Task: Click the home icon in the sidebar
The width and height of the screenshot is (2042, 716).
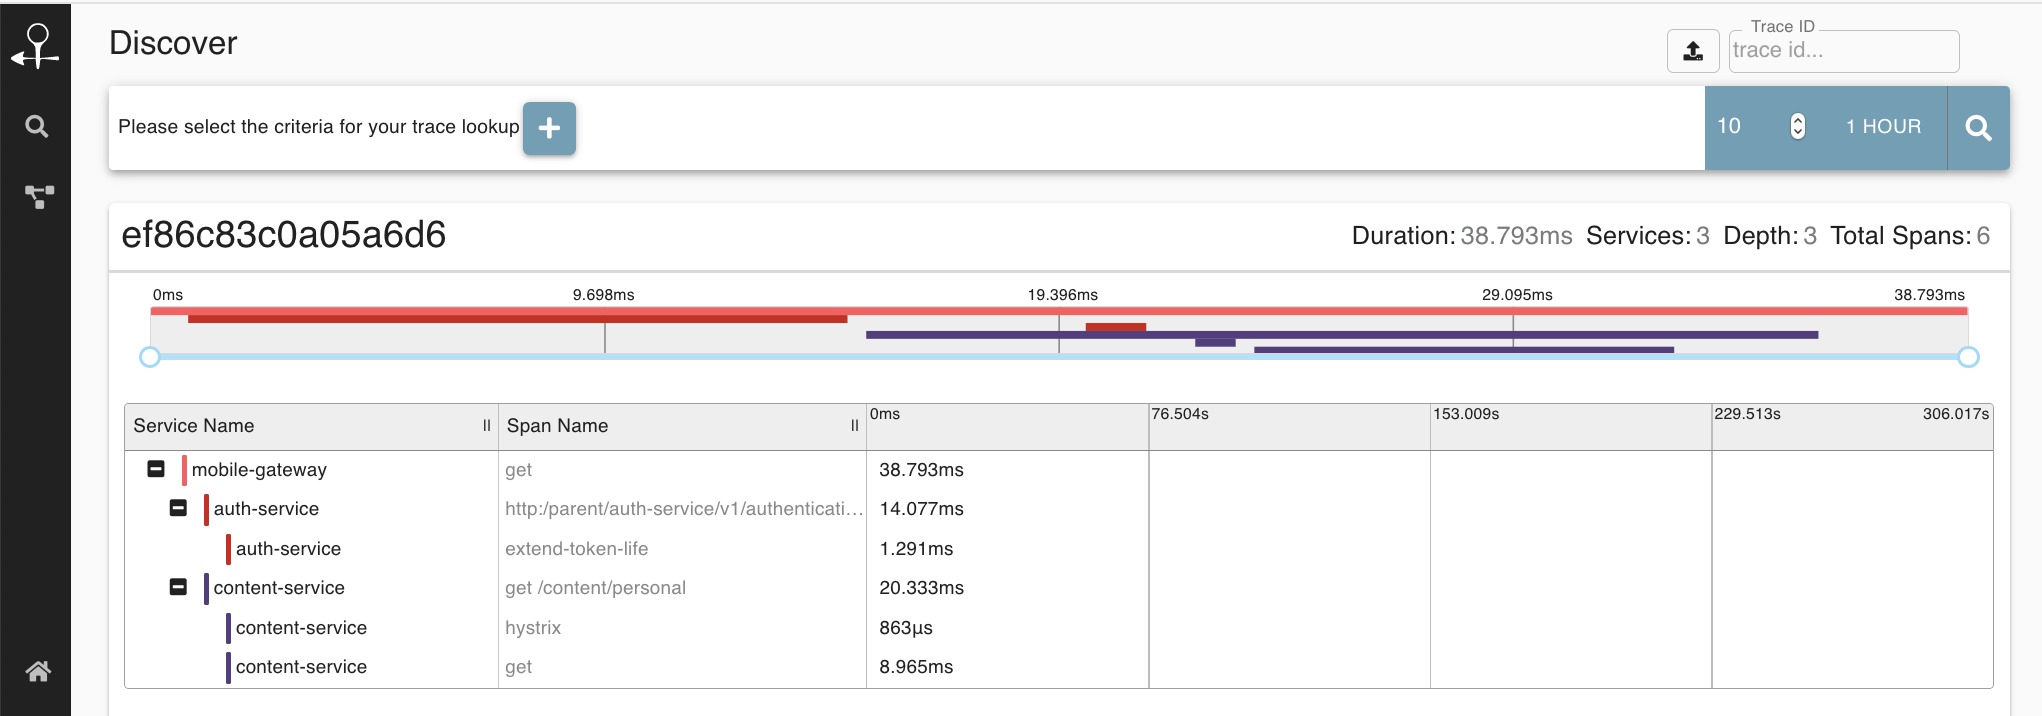Action: [38, 671]
